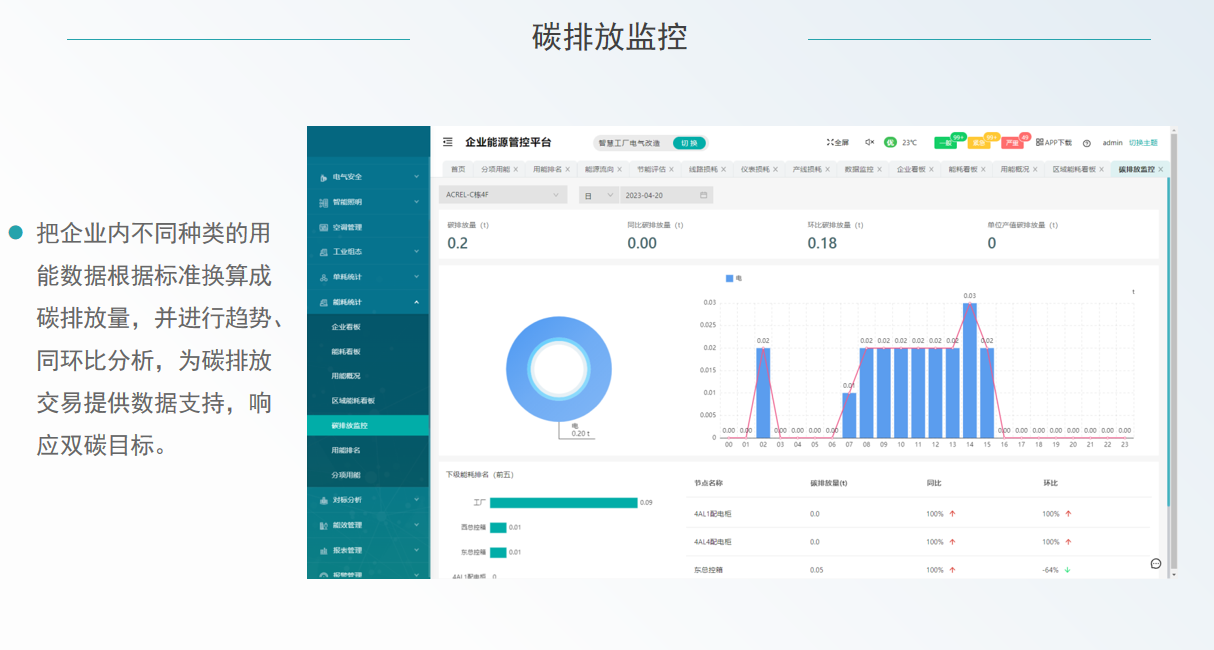Expand the 智能照明 menu chevron
Viewport: 1214px width, 650px height.
coord(416,202)
